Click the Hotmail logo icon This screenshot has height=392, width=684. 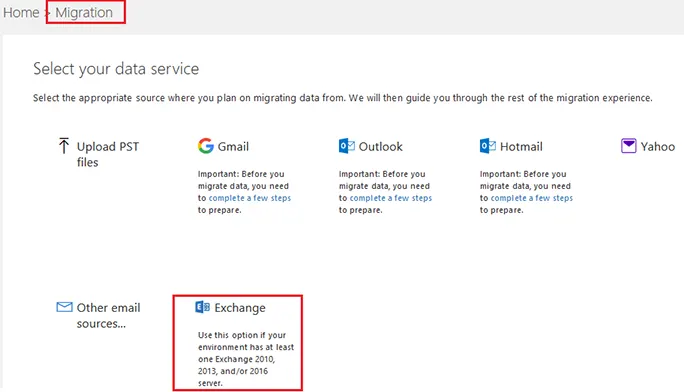click(488, 146)
